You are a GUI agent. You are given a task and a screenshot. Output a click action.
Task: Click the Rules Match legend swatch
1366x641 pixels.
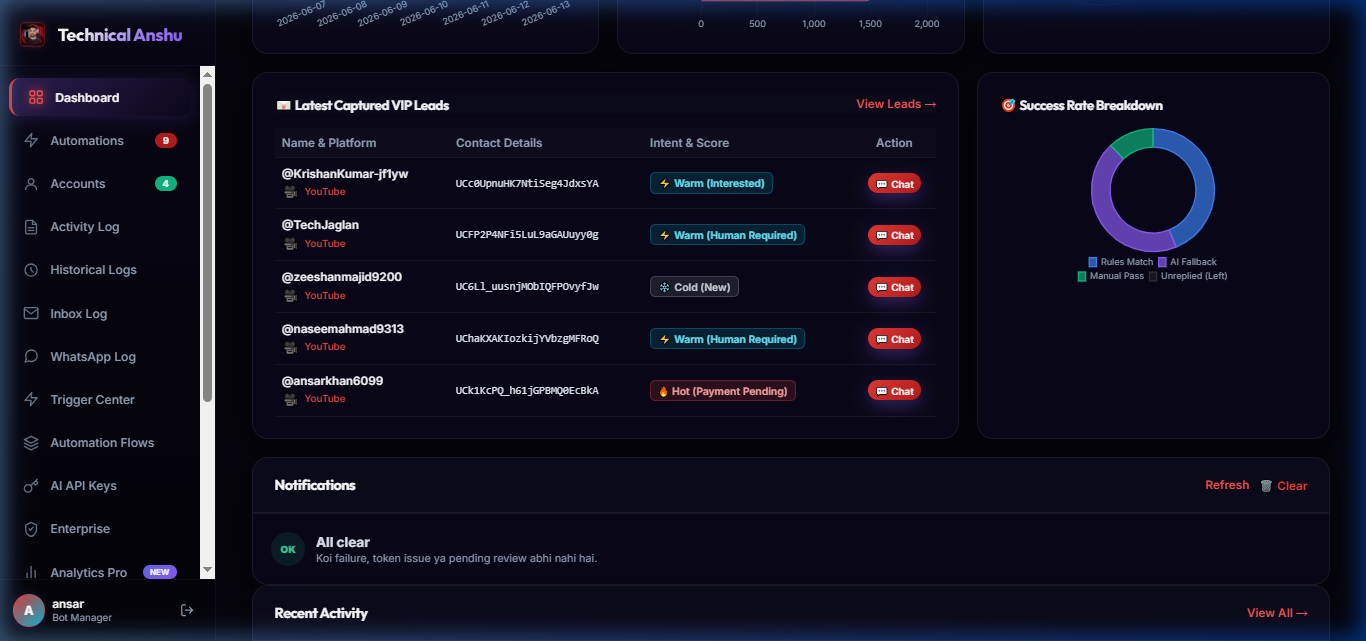tap(1093, 262)
